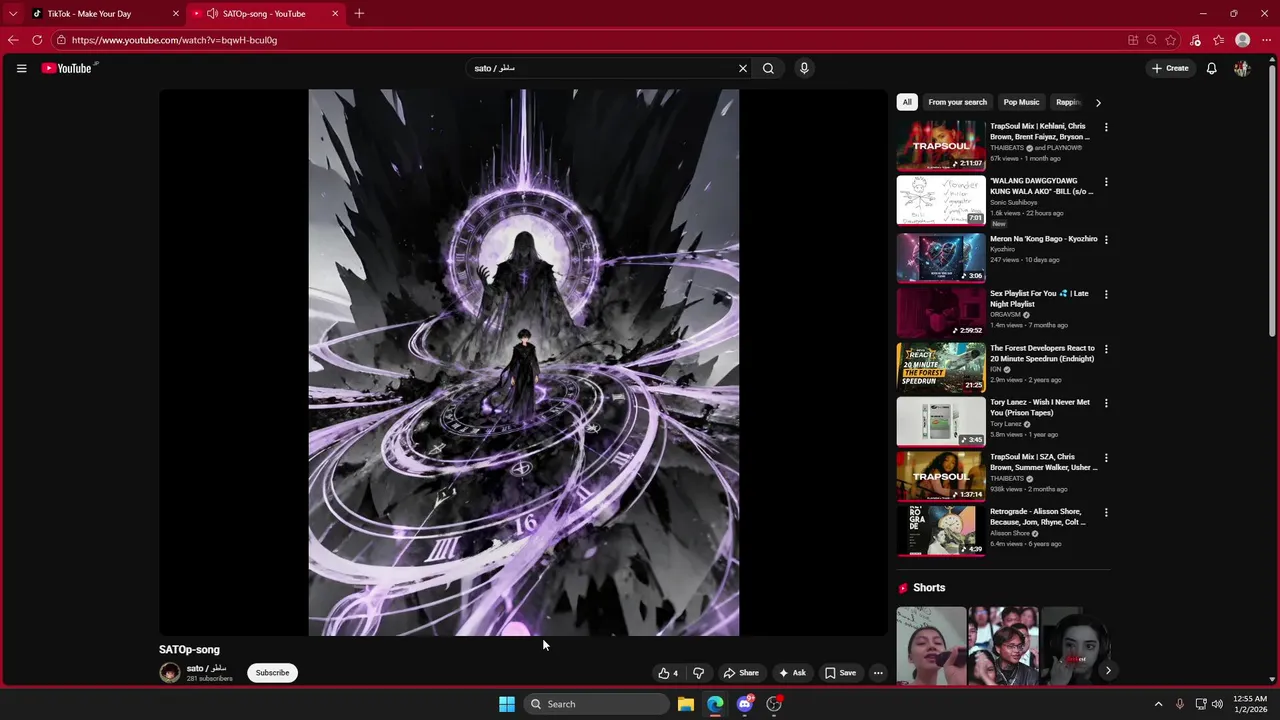Screen dimensions: 1280x720
Task: Click the taskbar Search box
Action: click(x=597, y=704)
